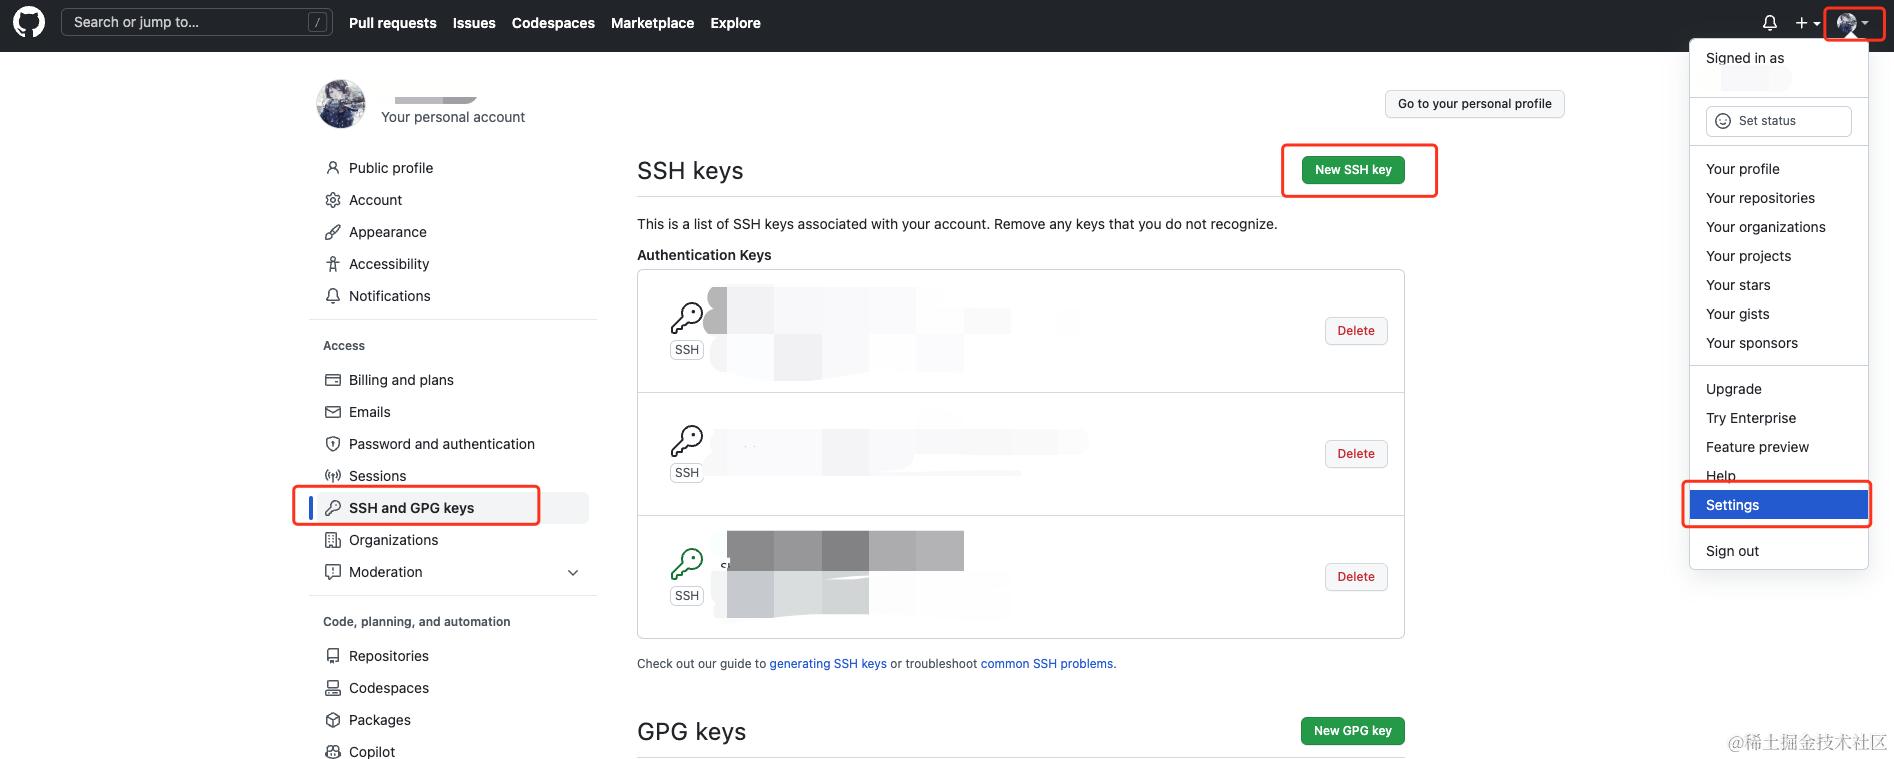Click Go to your personal profile button
Viewport: 1894px width, 759px height.
point(1474,104)
